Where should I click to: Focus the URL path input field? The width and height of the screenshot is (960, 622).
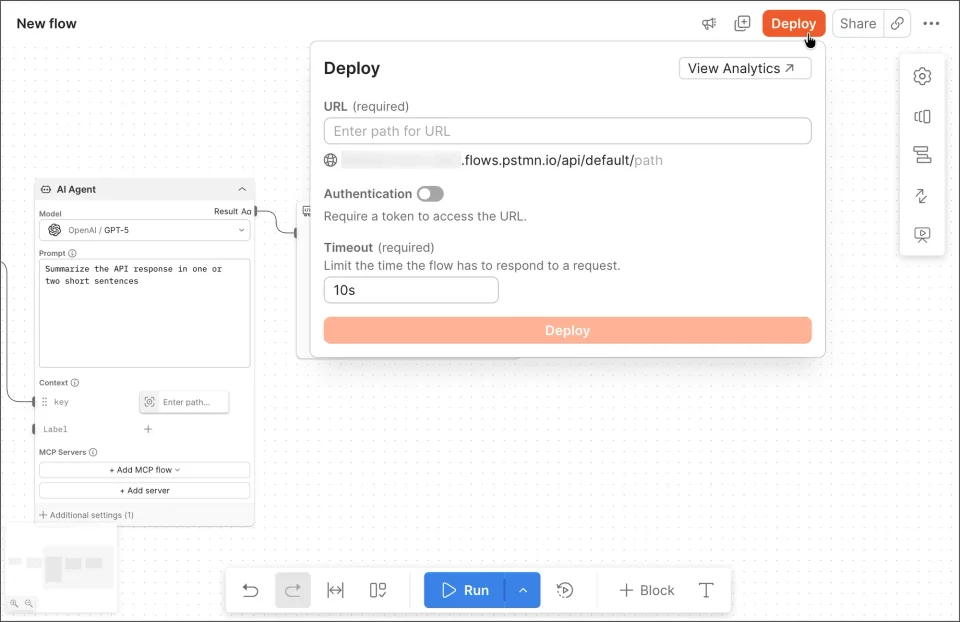[x=568, y=131]
